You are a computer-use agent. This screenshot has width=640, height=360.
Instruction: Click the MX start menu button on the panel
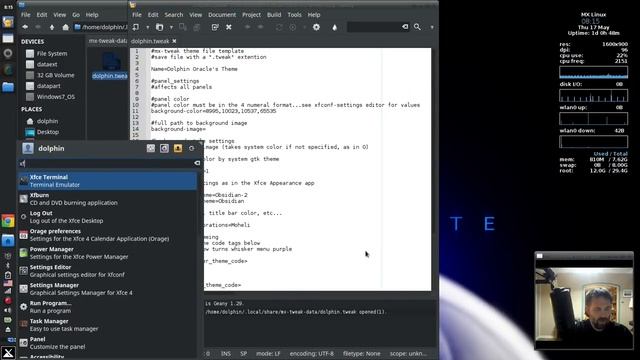8,352
